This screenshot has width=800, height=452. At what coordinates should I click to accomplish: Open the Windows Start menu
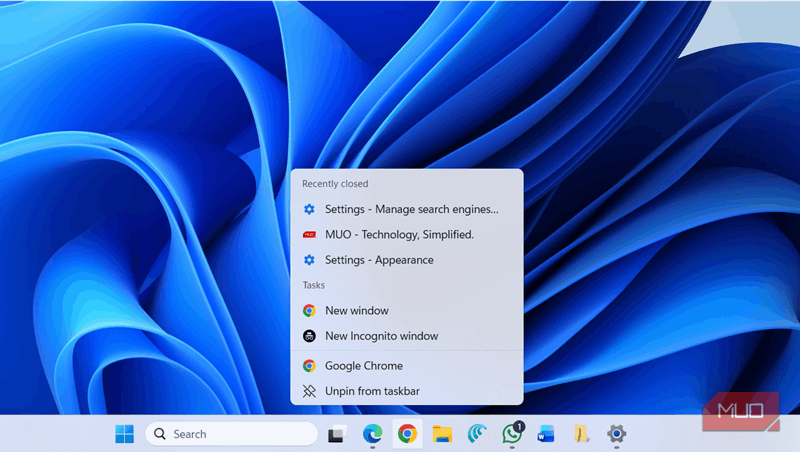pyautogui.click(x=125, y=434)
